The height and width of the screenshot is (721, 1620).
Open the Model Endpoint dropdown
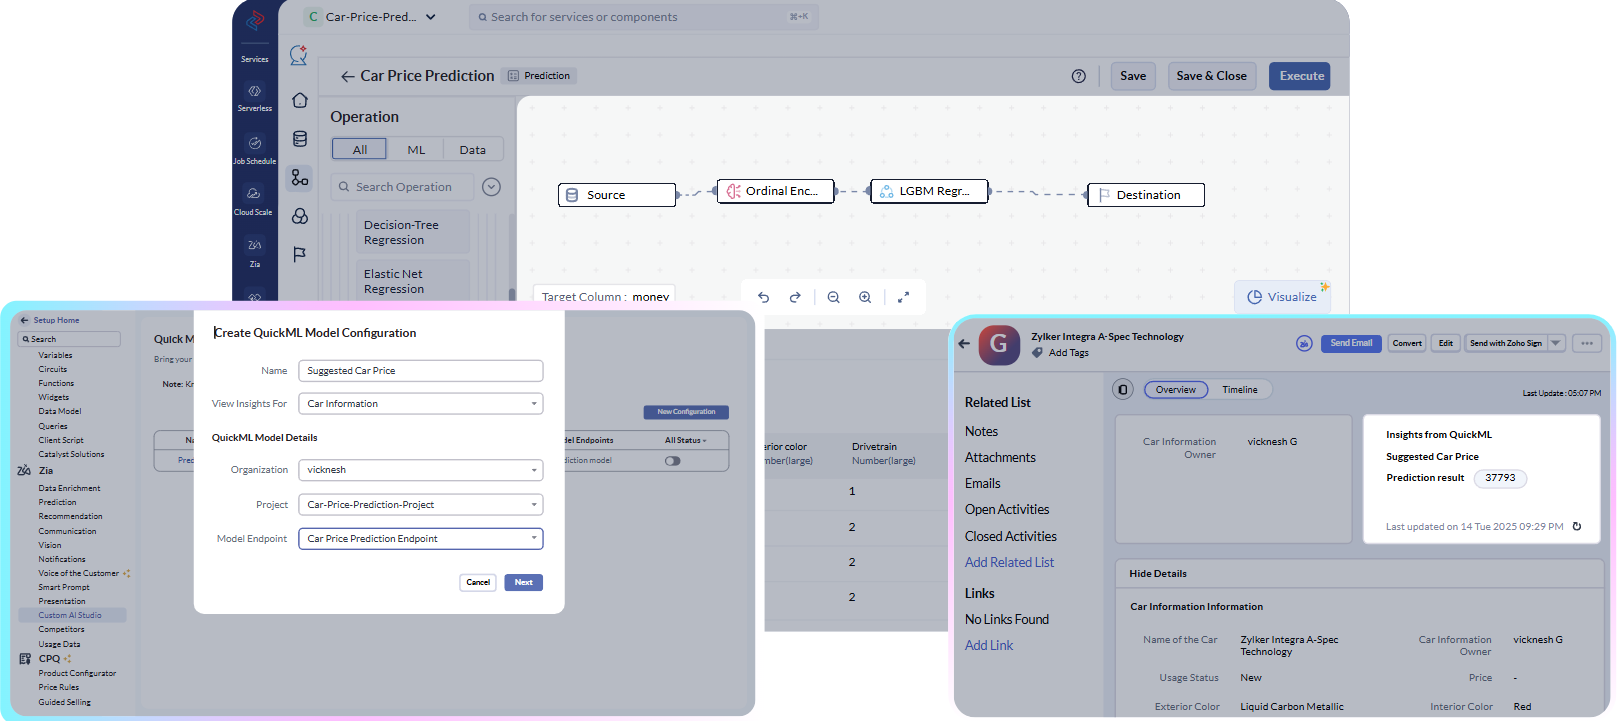click(421, 539)
